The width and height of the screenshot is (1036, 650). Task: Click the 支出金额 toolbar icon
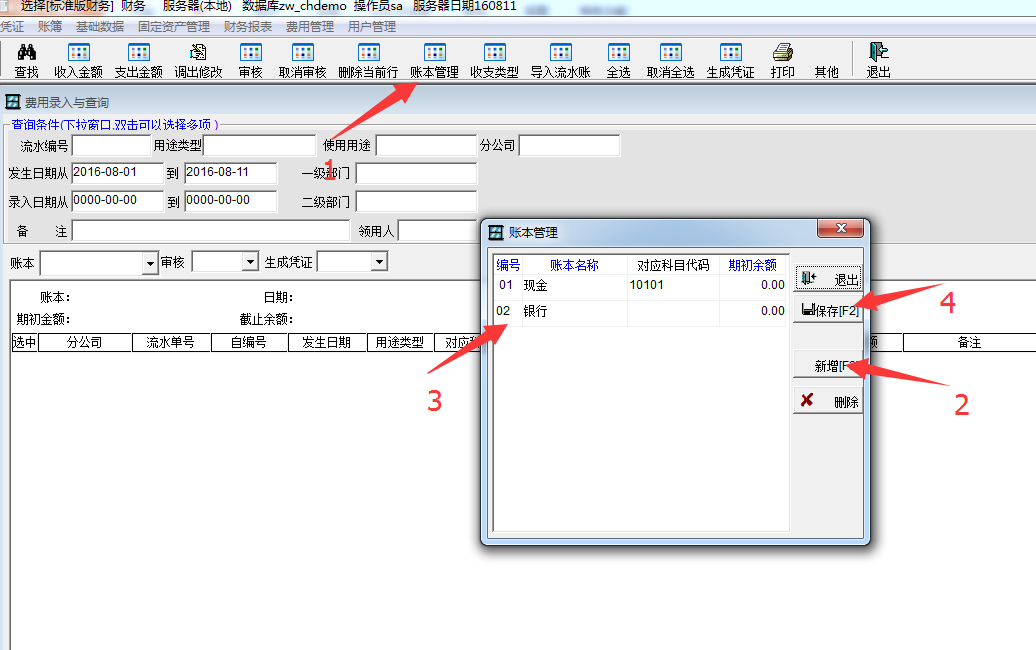point(138,60)
